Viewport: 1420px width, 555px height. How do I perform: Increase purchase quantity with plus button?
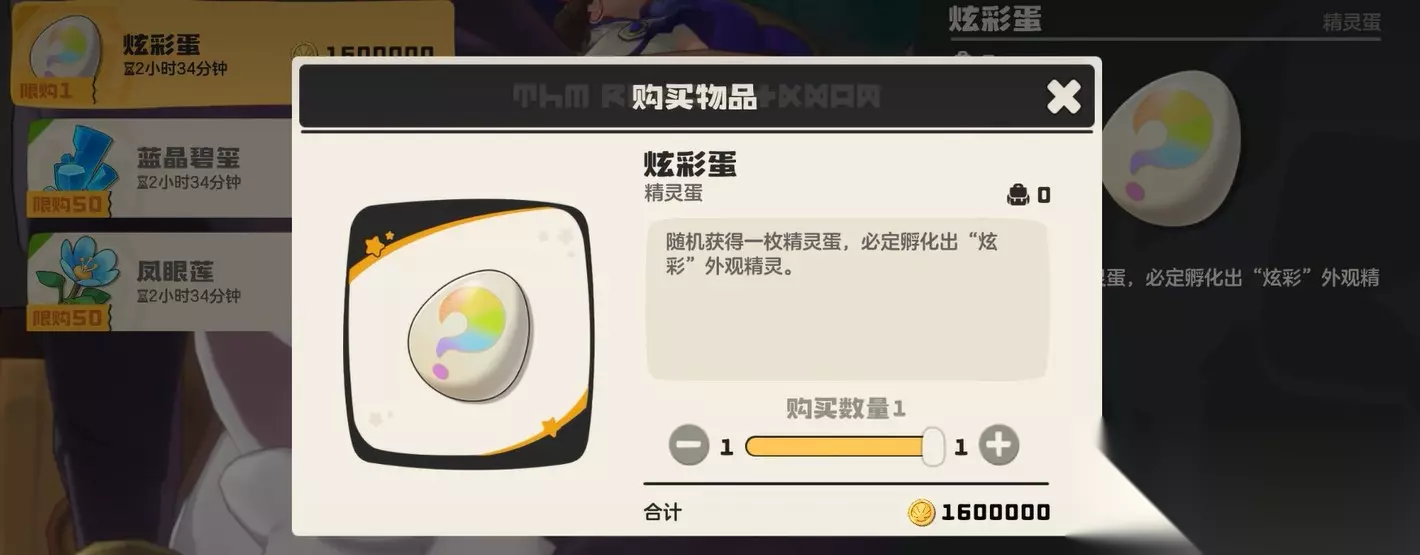999,445
